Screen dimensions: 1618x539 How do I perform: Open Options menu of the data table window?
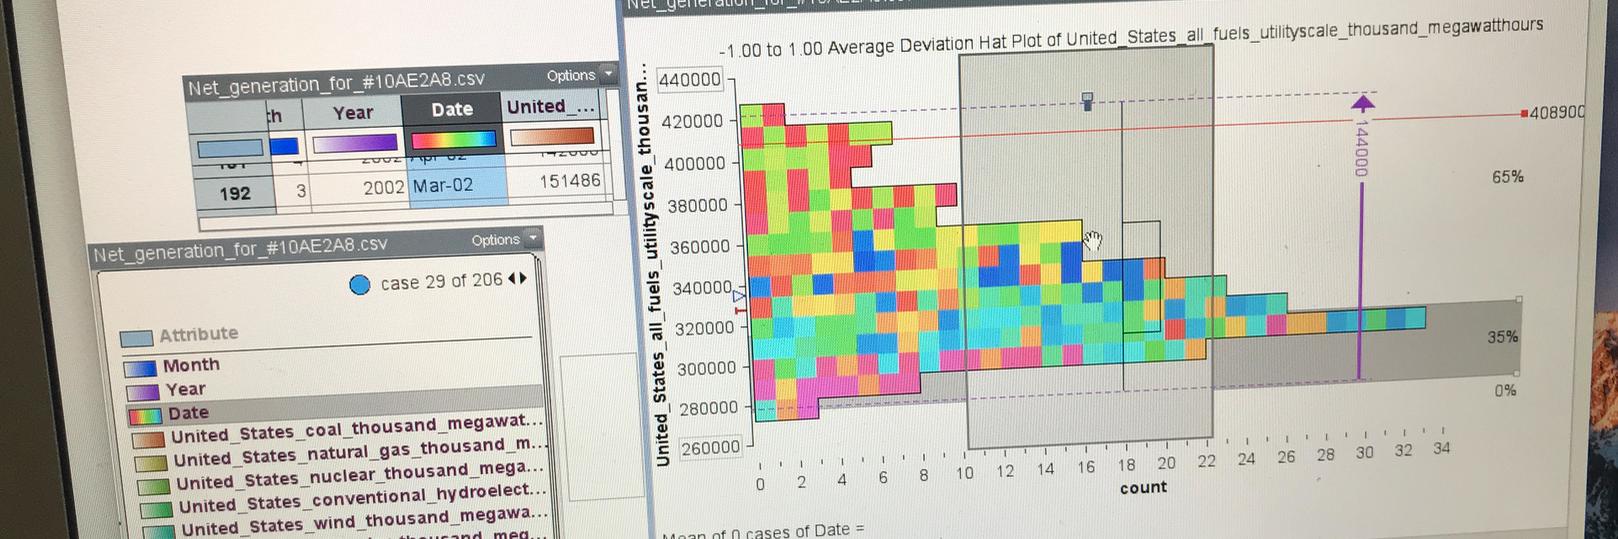coord(570,75)
